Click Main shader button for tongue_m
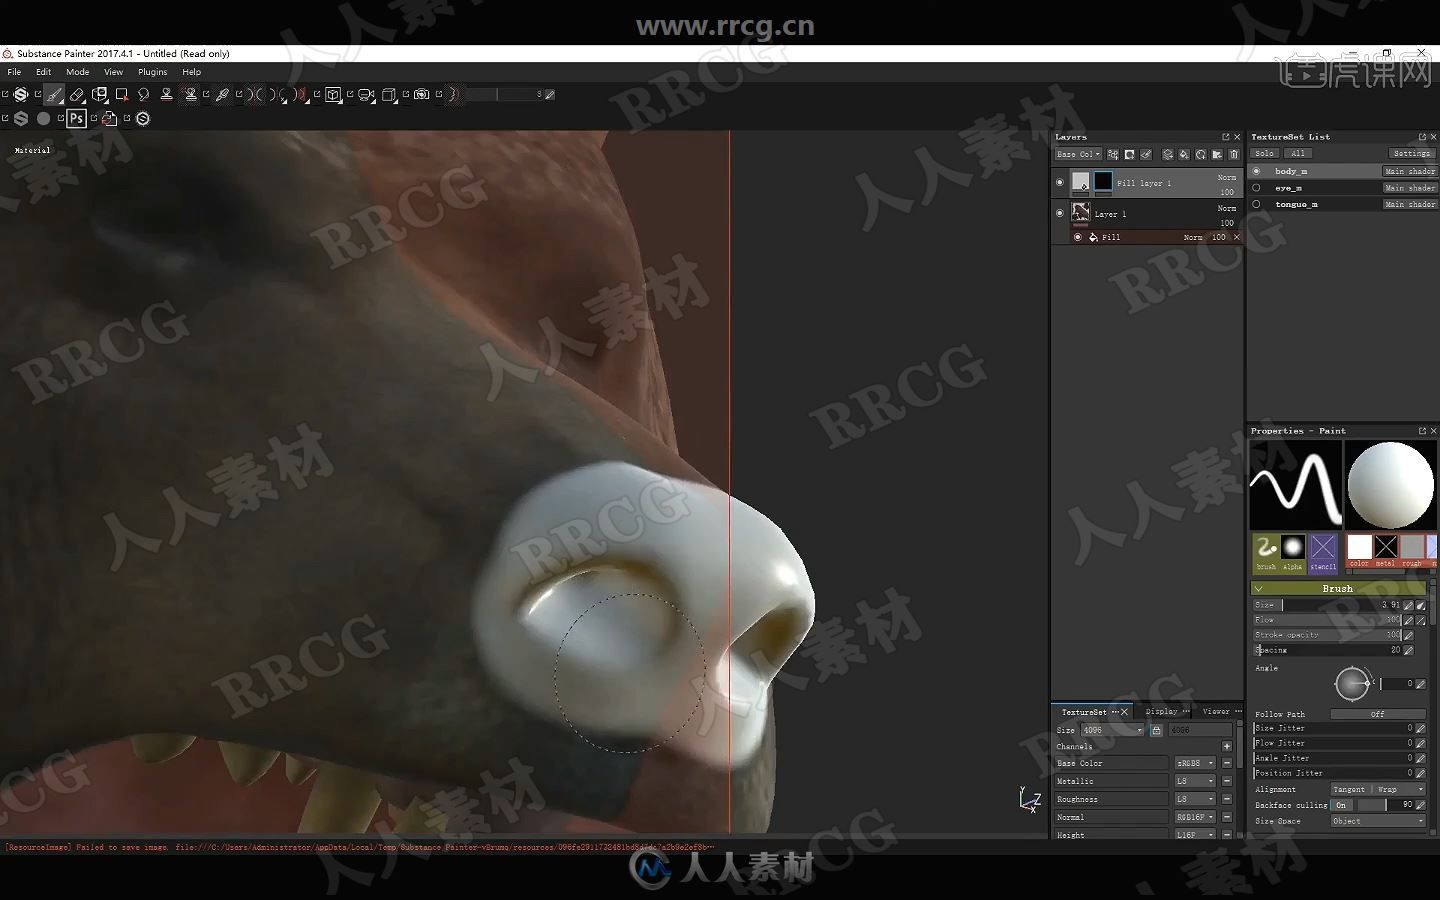 [x=1409, y=203]
